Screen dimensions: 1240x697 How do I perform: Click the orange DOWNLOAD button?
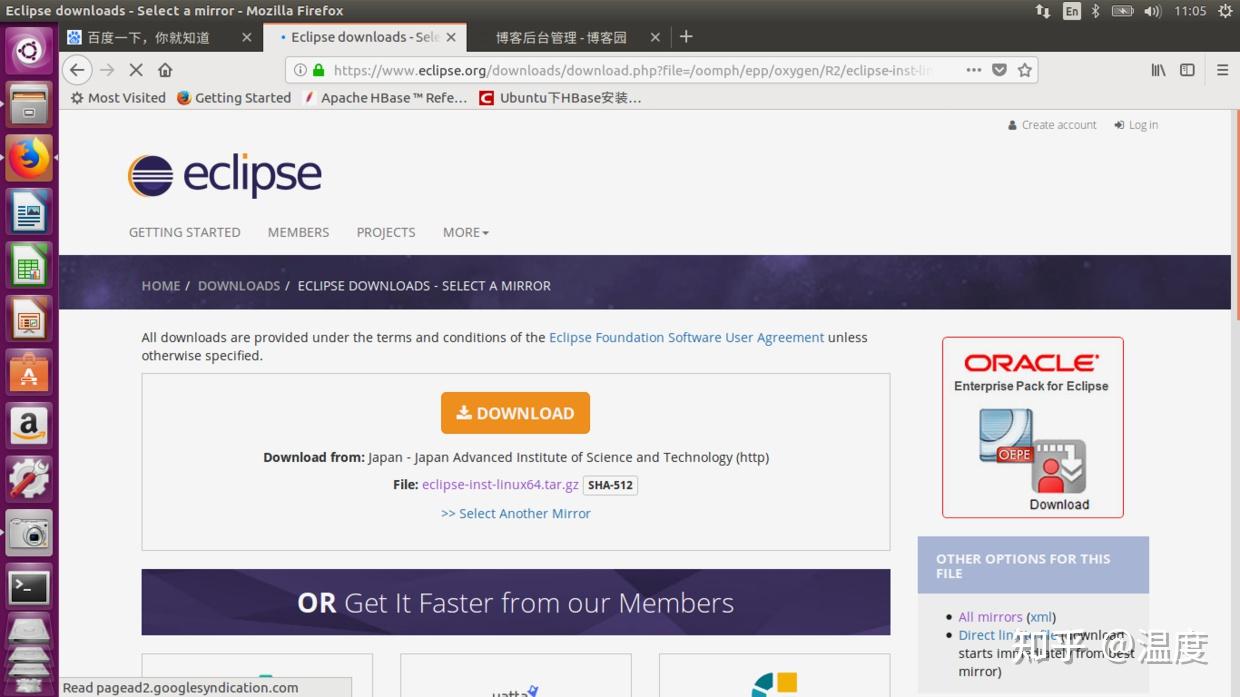point(515,412)
